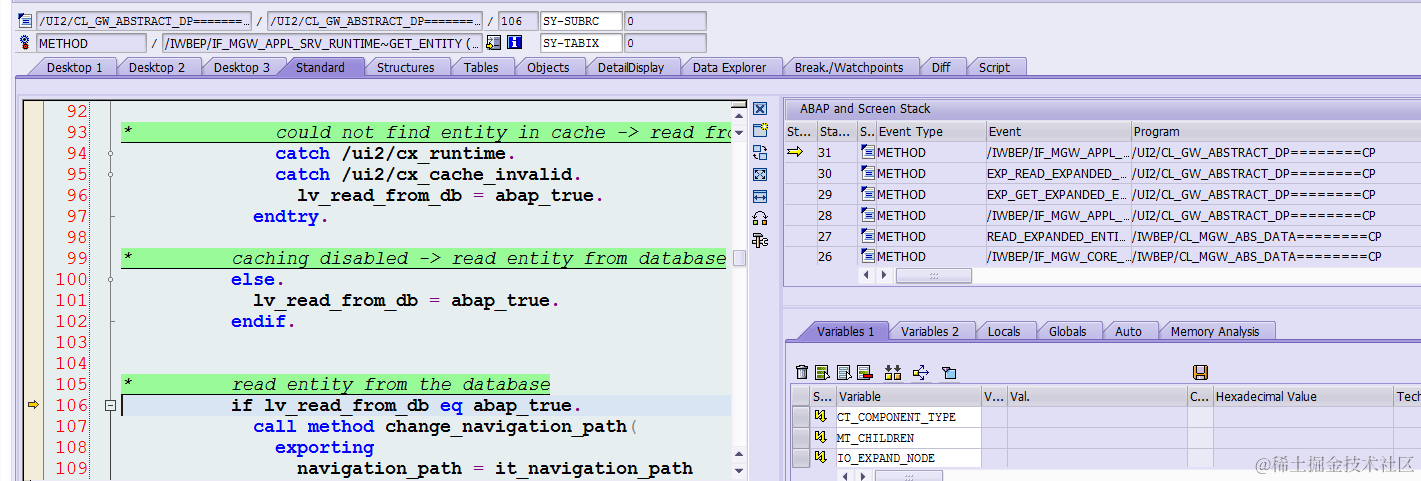Click pencil icon beside IO_EXPAND_NODE
Screen dimensions: 1421x481
click(821, 458)
